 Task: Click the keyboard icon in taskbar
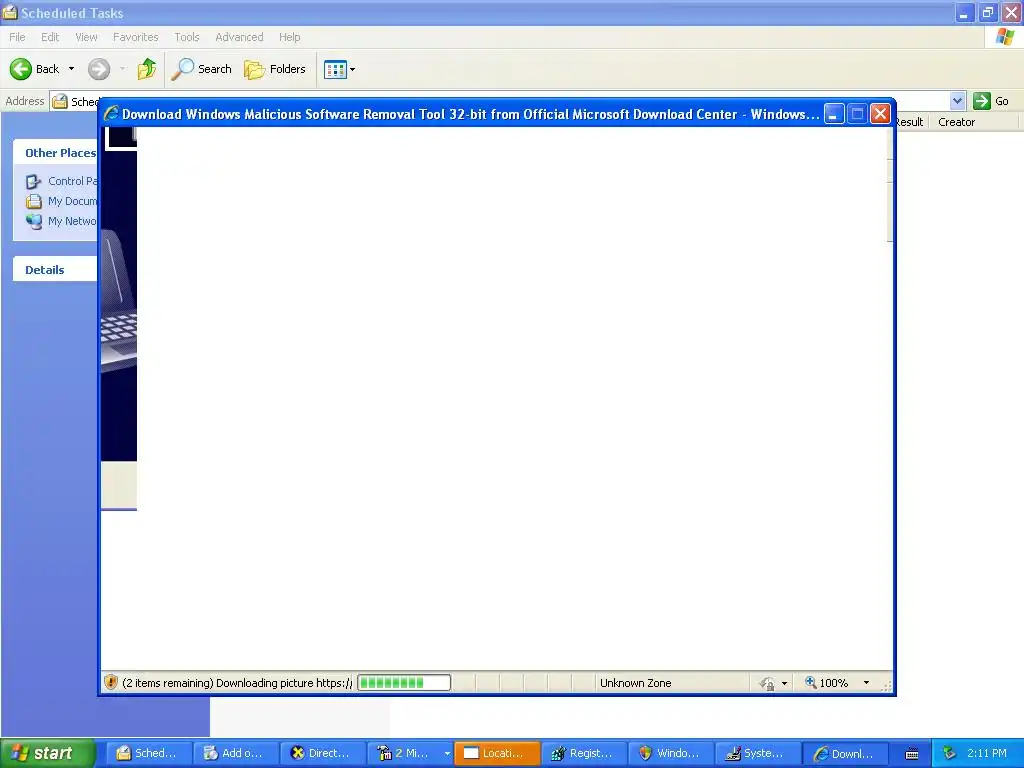coord(912,754)
